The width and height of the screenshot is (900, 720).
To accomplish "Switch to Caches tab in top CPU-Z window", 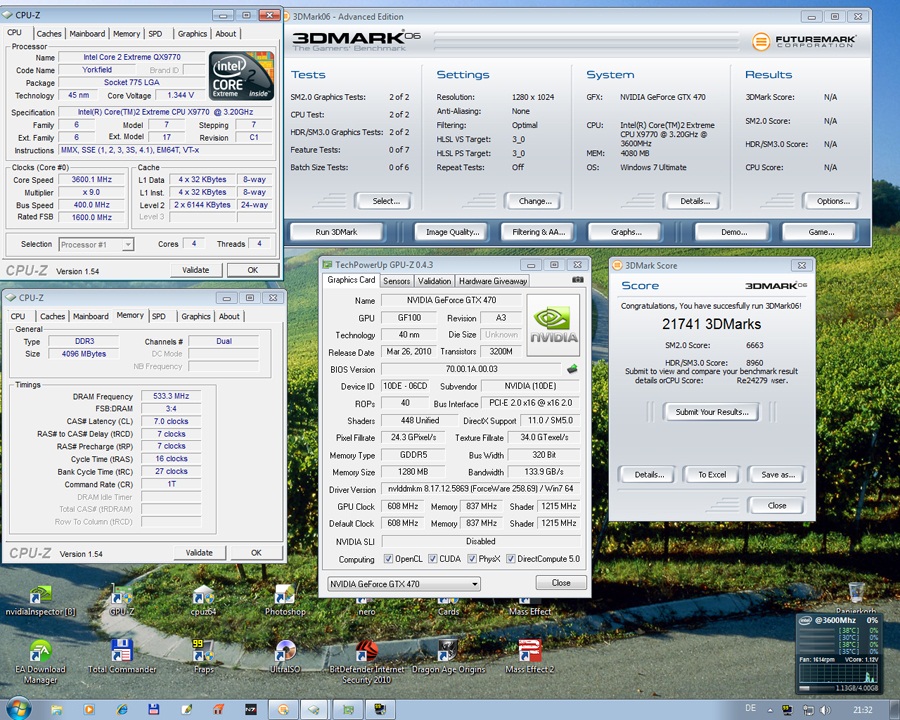I will pos(49,34).
